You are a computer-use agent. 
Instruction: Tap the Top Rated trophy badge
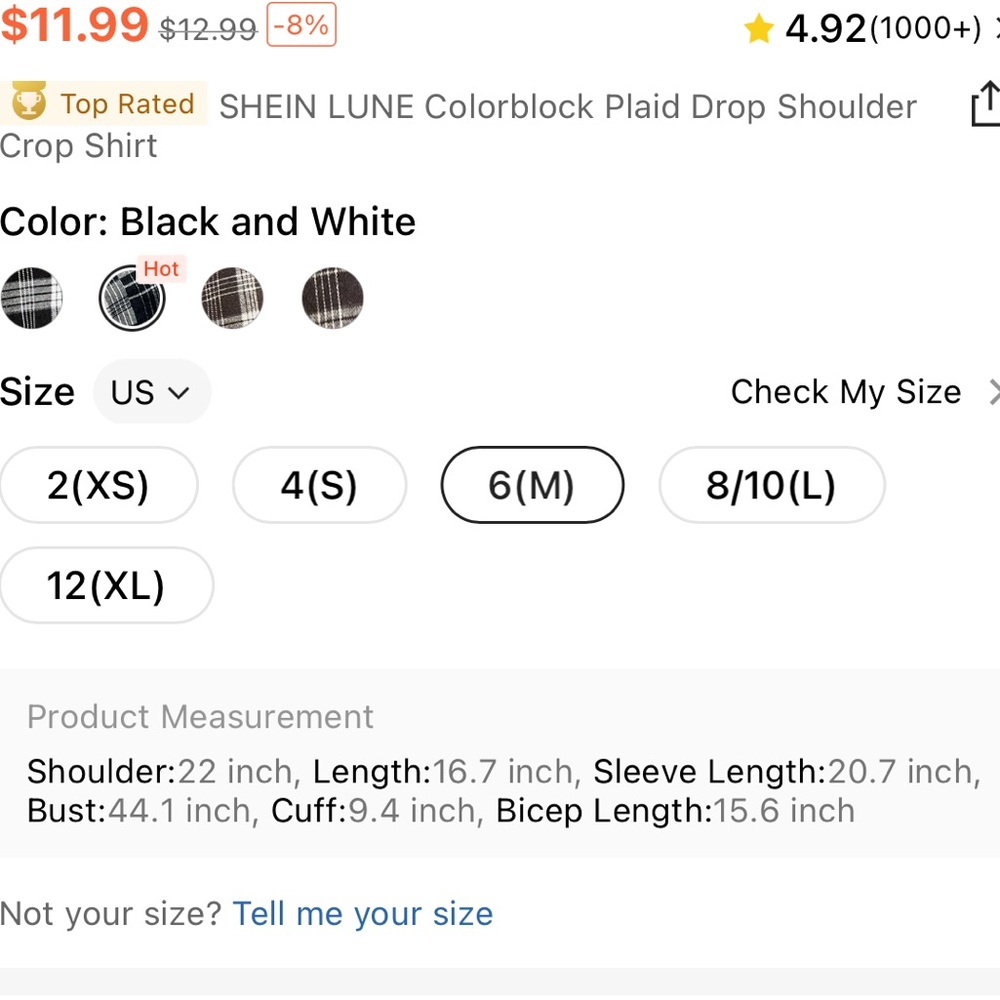tap(103, 103)
